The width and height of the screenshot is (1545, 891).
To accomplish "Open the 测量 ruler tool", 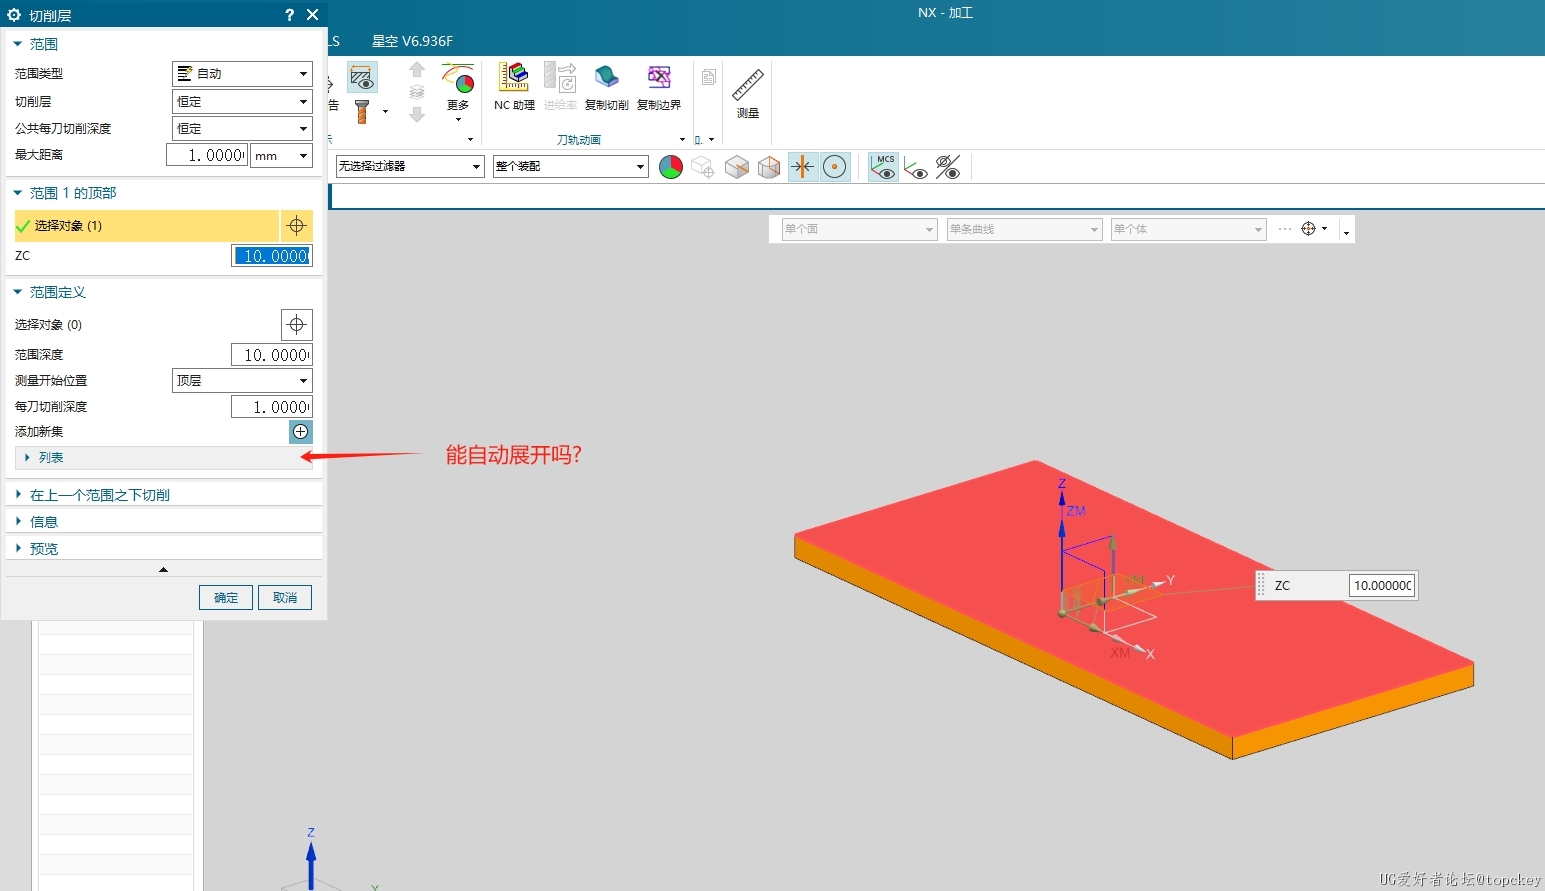I will pyautogui.click(x=748, y=92).
